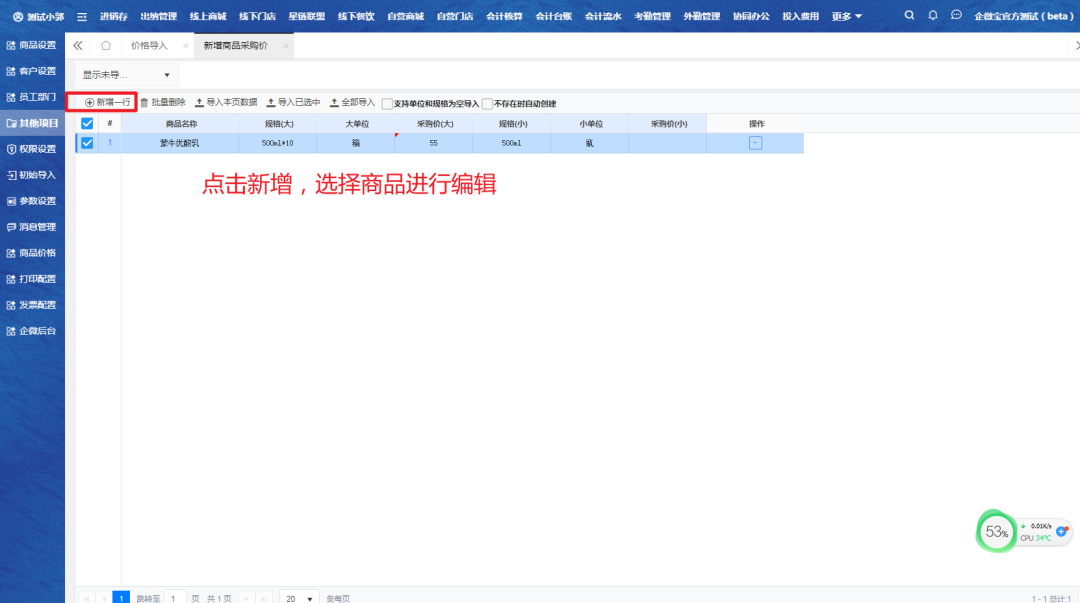Uncheck the 蒙牛优酸乳 row checkbox
The height and width of the screenshot is (603, 1080).
pyautogui.click(x=87, y=143)
